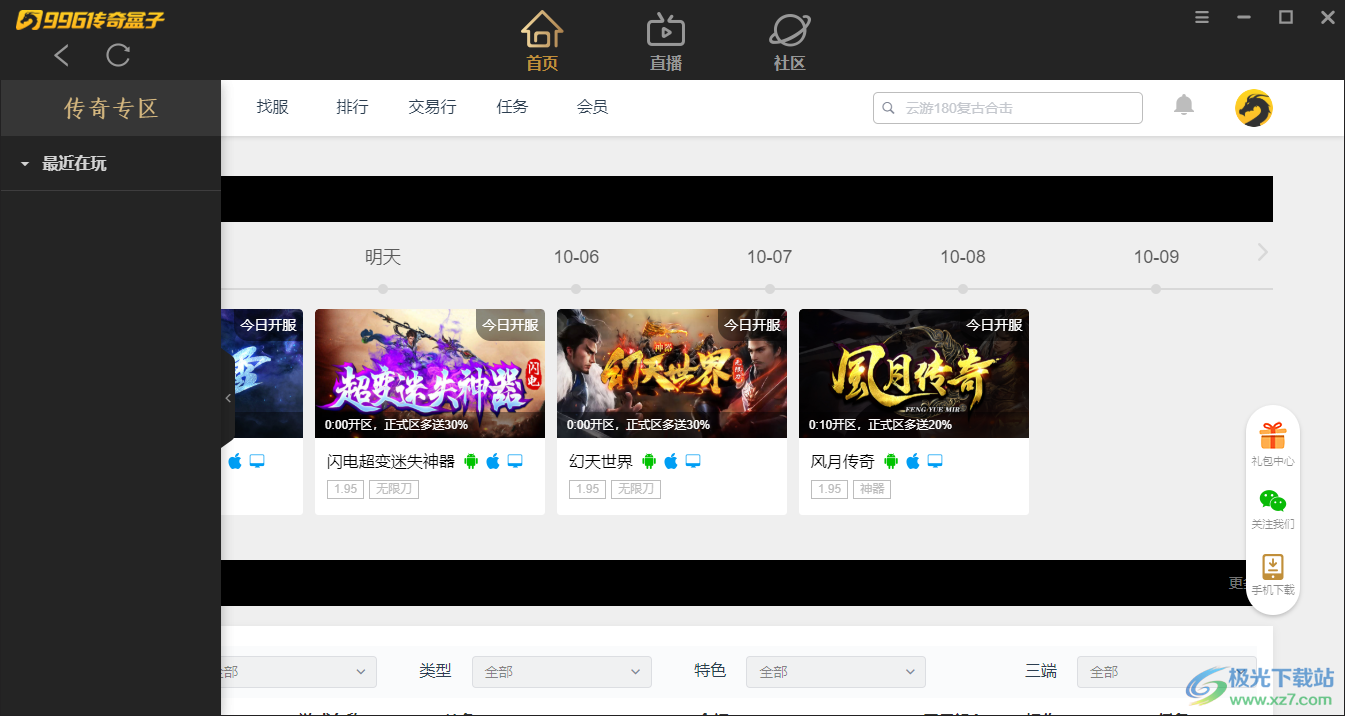Open the user avatar profile

click(1254, 108)
